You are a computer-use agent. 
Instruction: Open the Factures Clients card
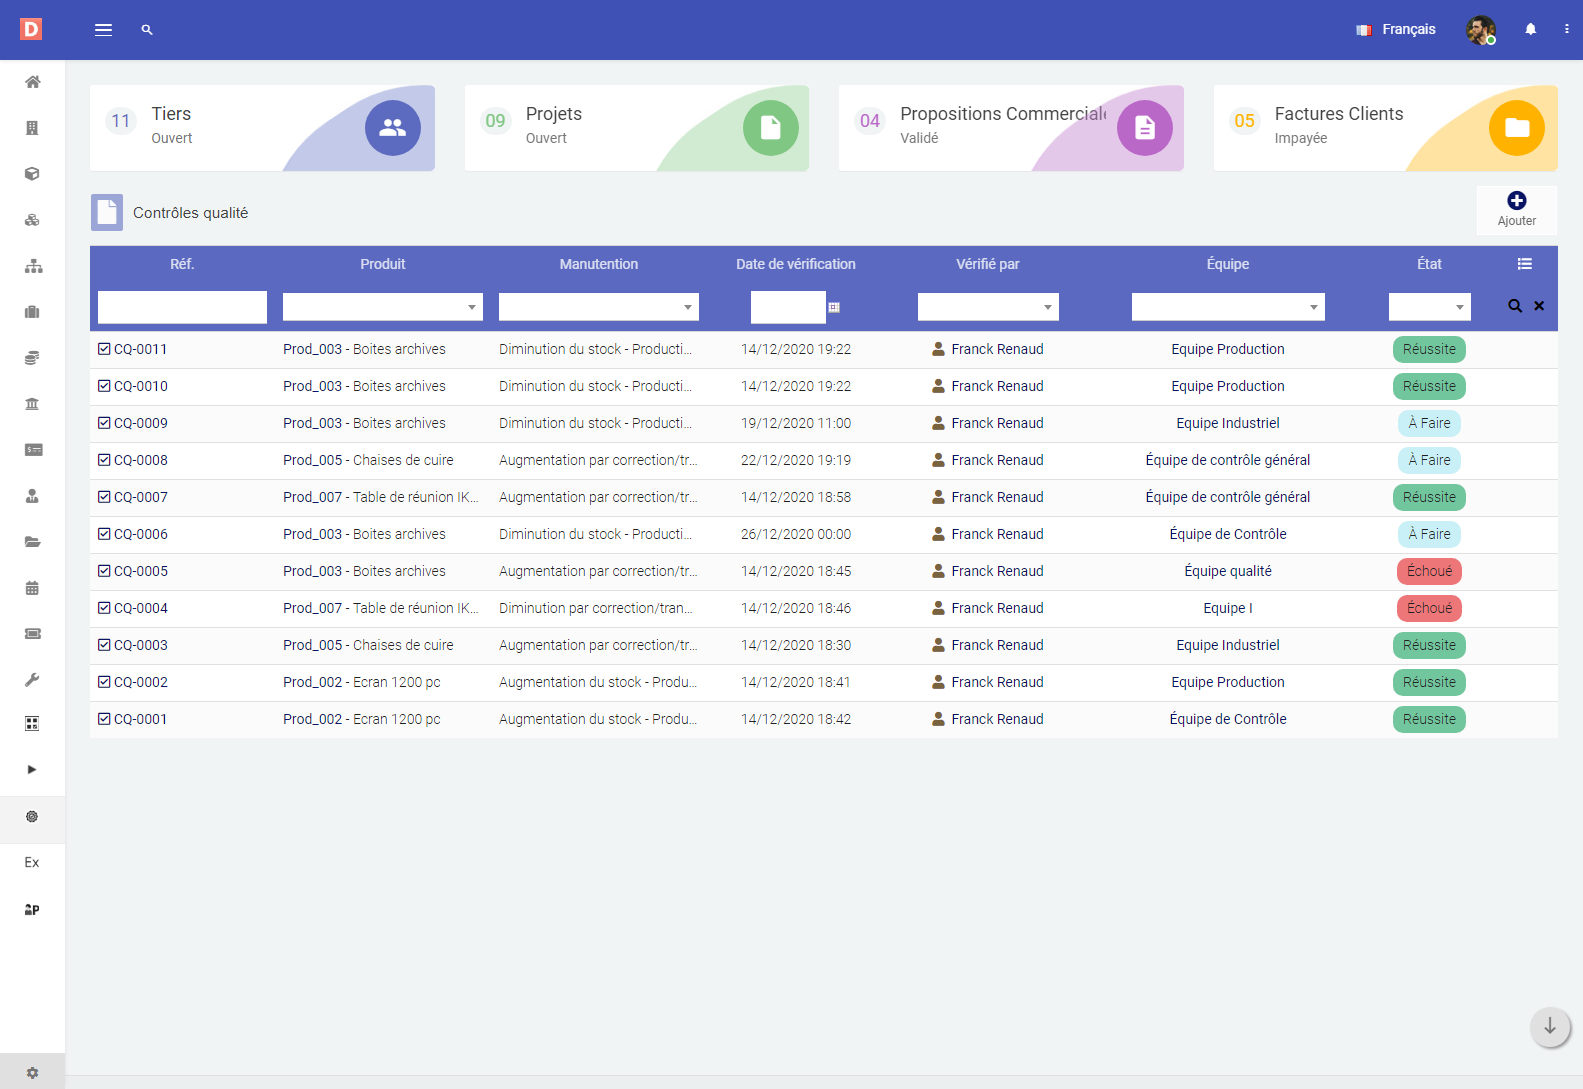coord(1385,128)
